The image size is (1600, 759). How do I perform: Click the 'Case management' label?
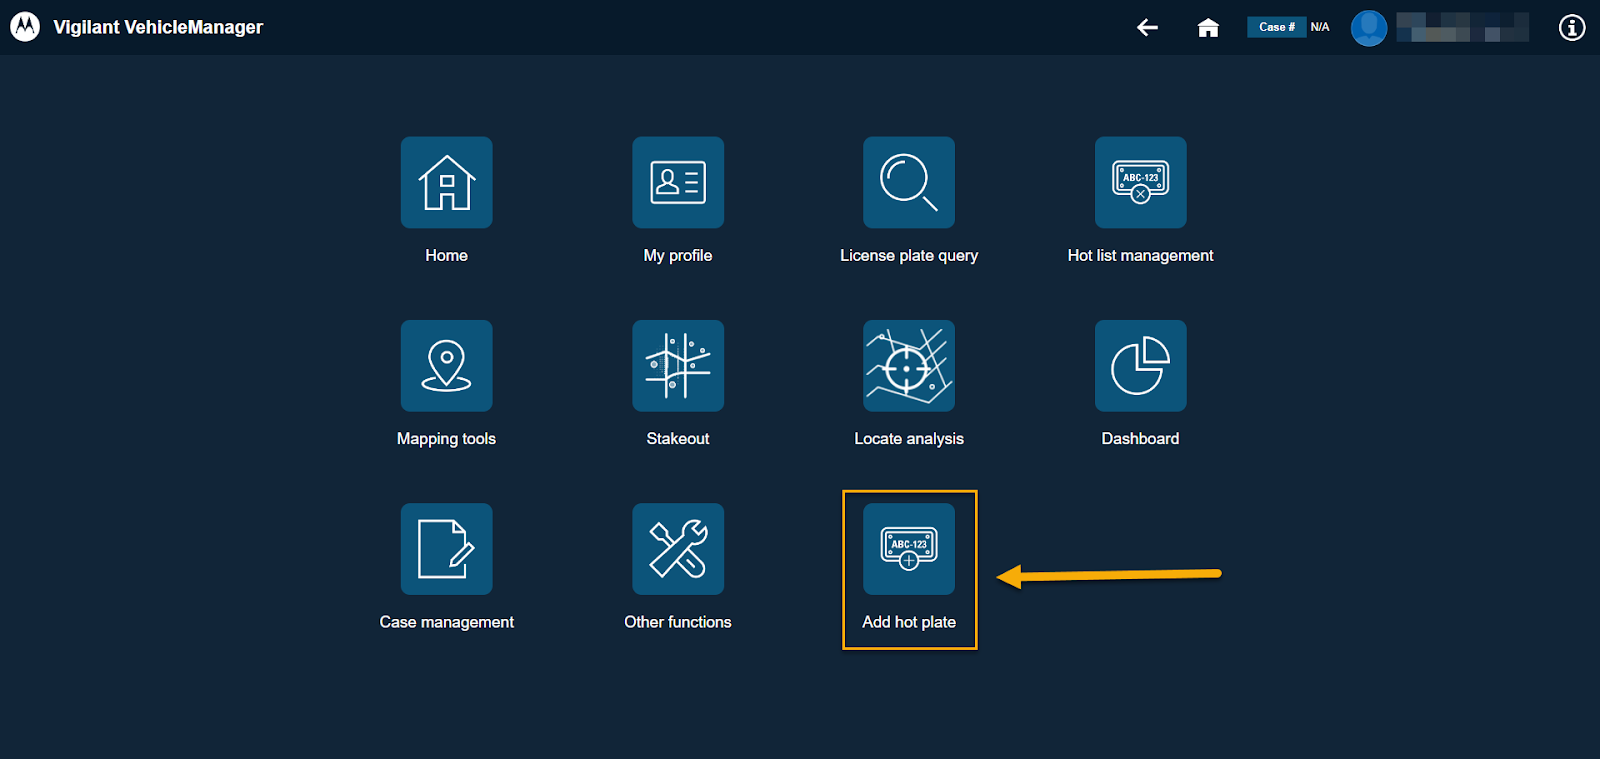446,622
